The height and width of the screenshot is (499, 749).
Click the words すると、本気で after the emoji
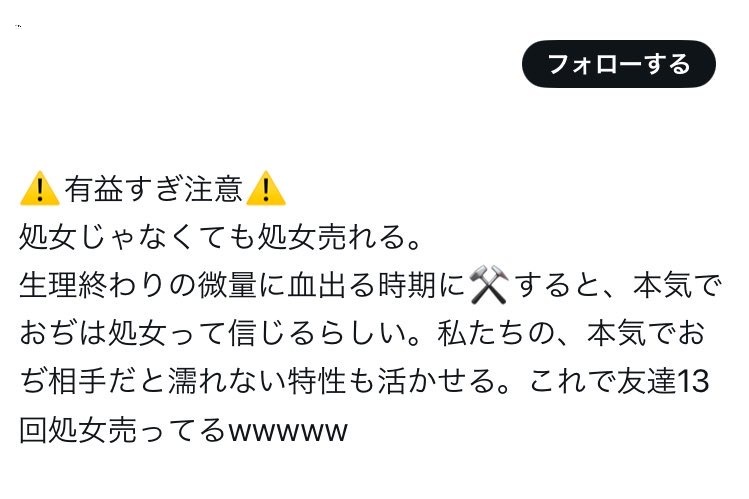619,285
